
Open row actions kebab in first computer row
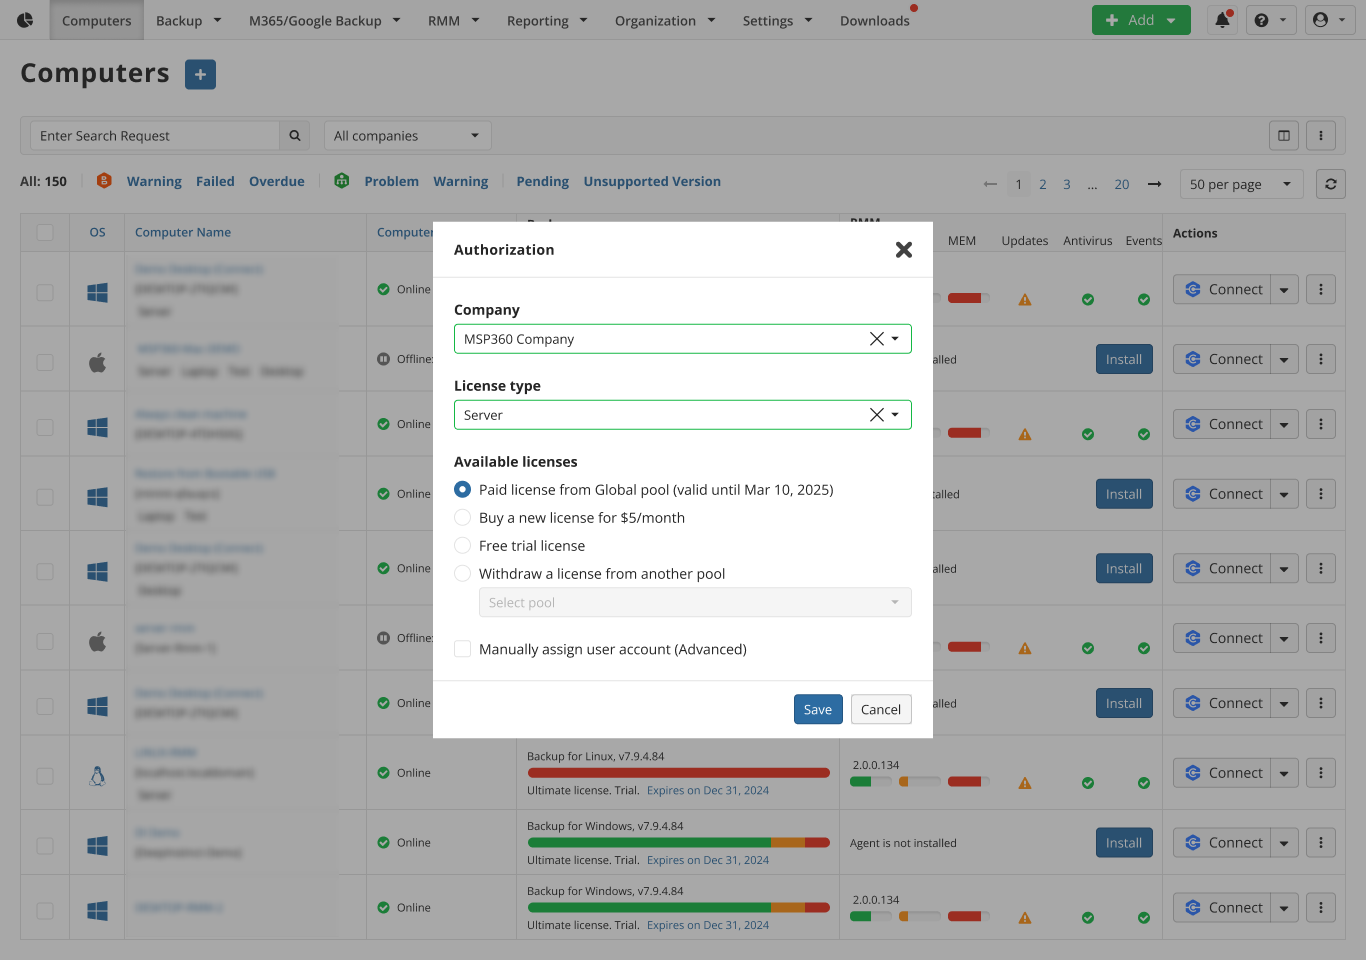click(1321, 290)
